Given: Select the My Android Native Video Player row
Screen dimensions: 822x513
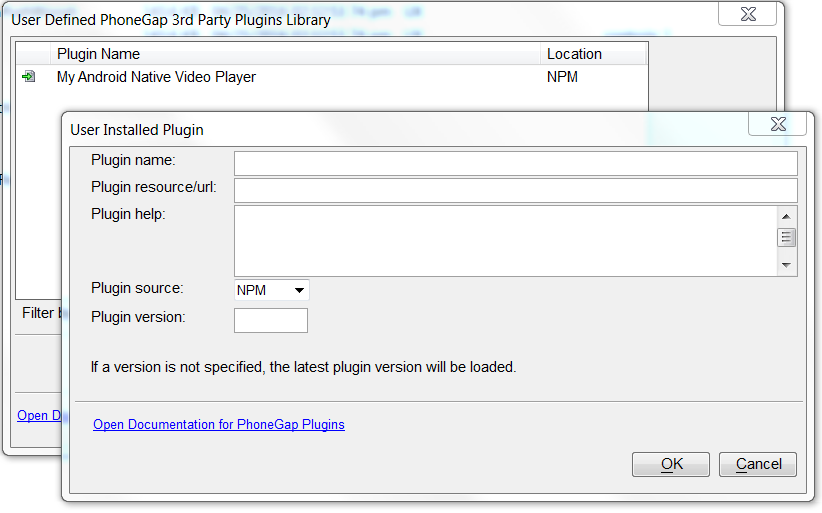Looking at the screenshot, I should (332, 77).
